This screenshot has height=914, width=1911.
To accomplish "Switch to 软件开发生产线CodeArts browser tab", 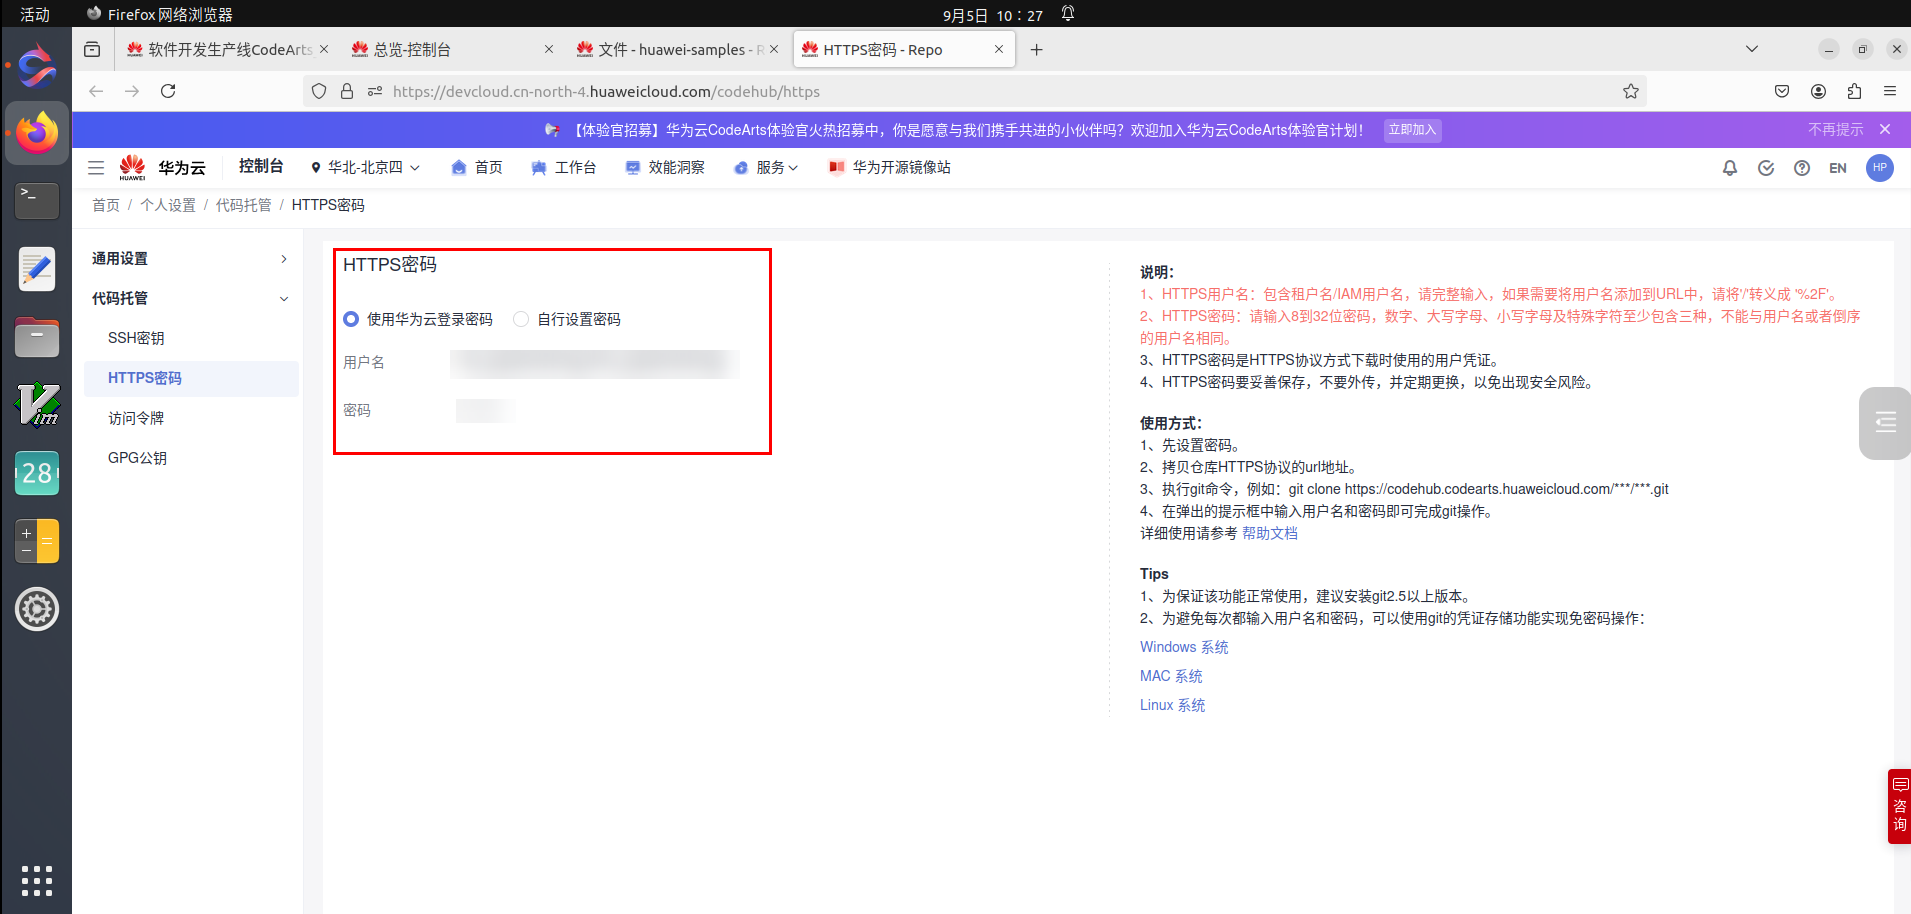I will click(x=228, y=49).
